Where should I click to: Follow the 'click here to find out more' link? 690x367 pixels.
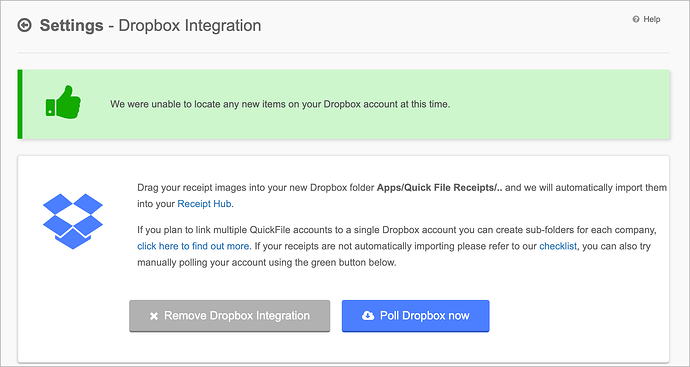click(193, 246)
